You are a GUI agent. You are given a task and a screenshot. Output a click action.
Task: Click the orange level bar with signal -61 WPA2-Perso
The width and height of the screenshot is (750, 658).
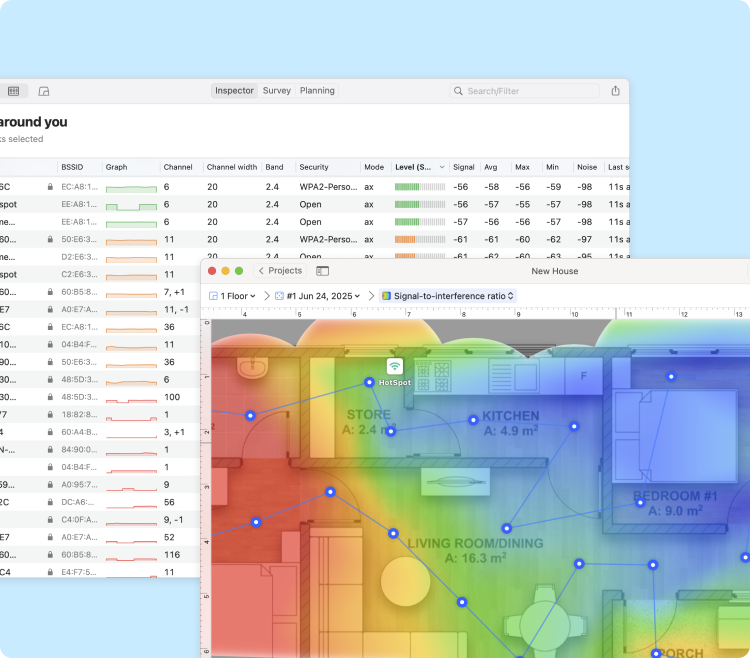tap(420, 240)
